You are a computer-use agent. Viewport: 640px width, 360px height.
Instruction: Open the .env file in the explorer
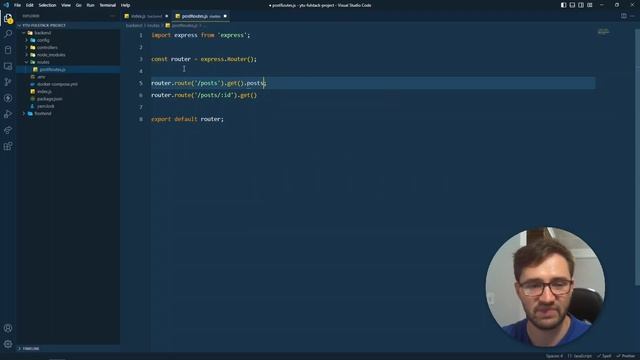[x=41, y=77]
